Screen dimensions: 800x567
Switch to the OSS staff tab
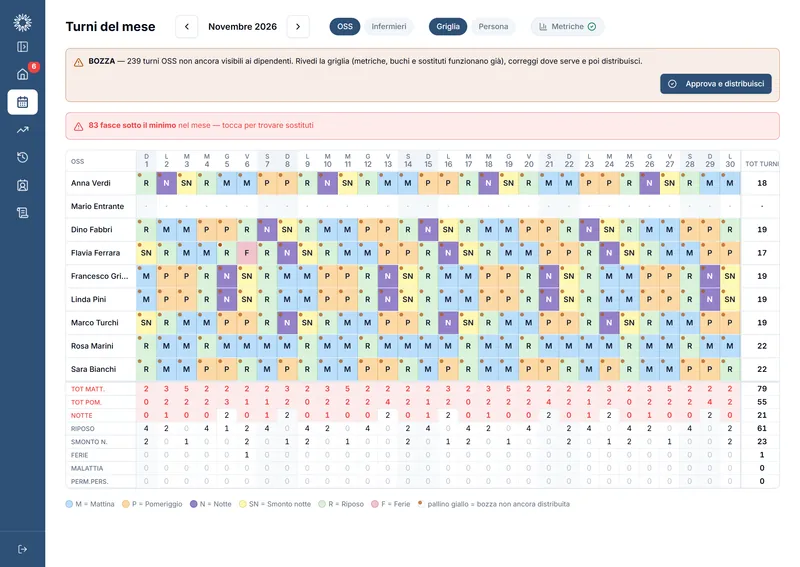[x=345, y=27]
